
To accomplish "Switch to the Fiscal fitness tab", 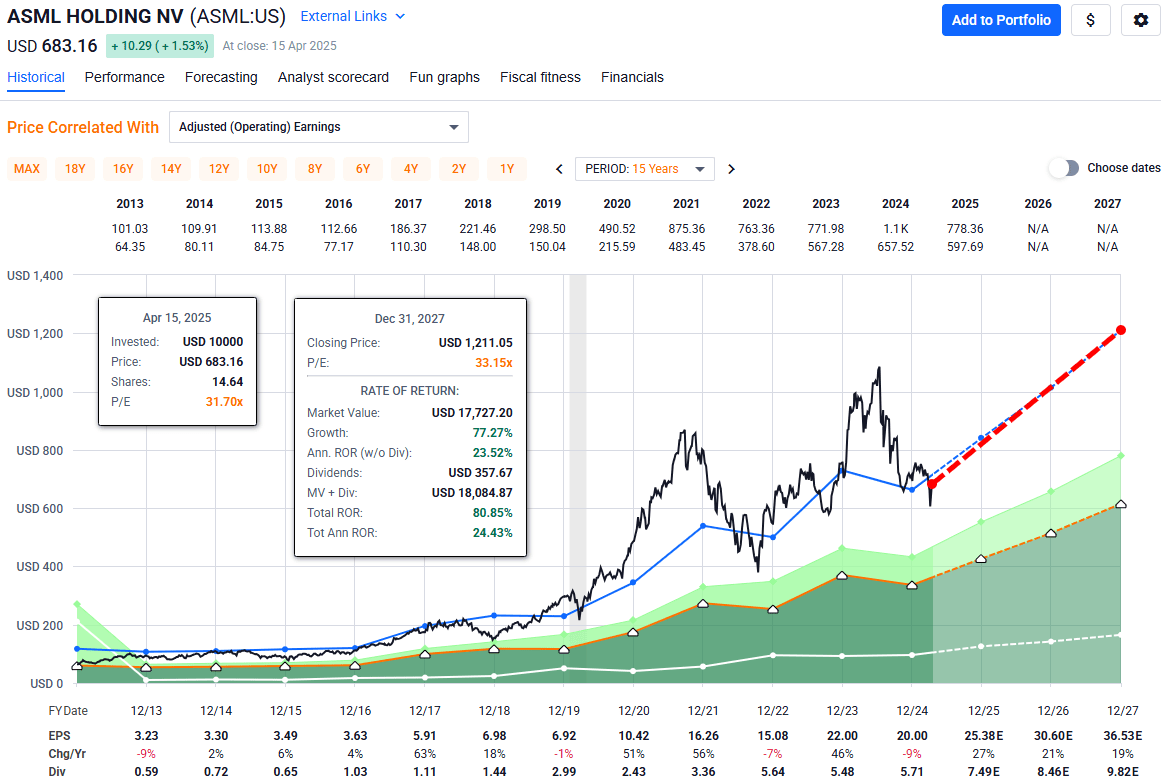I will [x=540, y=77].
